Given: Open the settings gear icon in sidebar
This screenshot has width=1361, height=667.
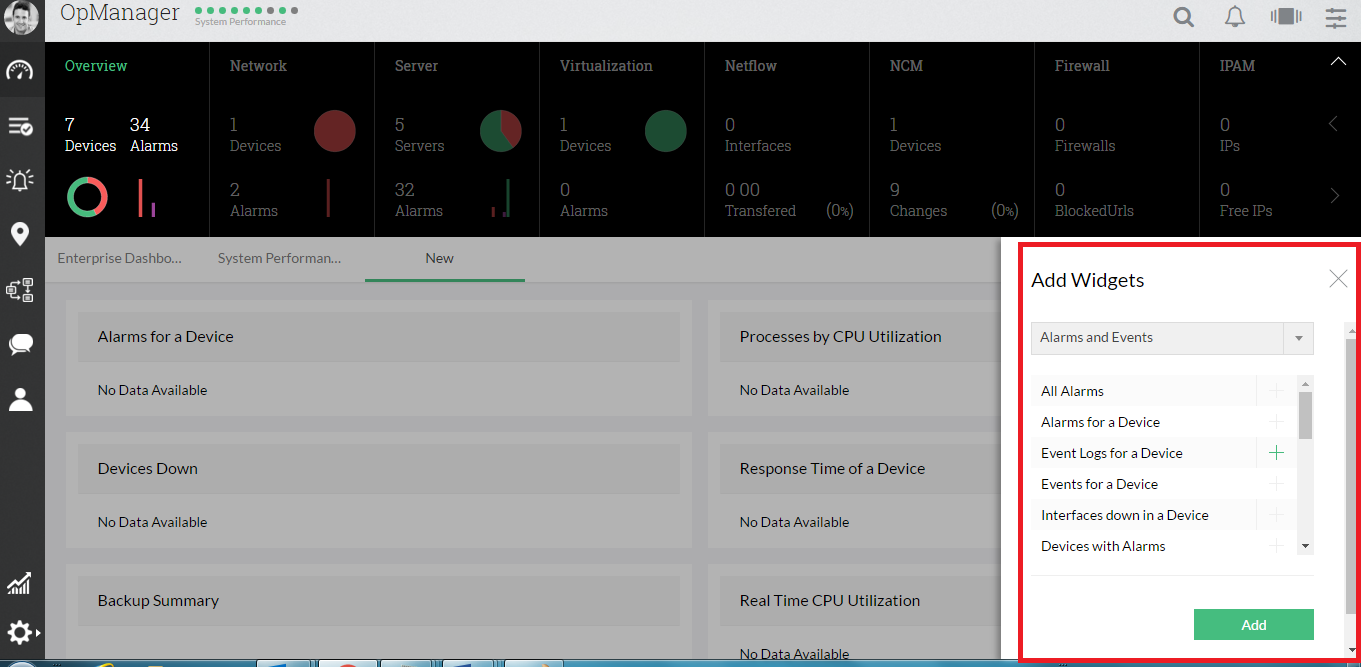Looking at the screenshot, I should click(20, 633).
